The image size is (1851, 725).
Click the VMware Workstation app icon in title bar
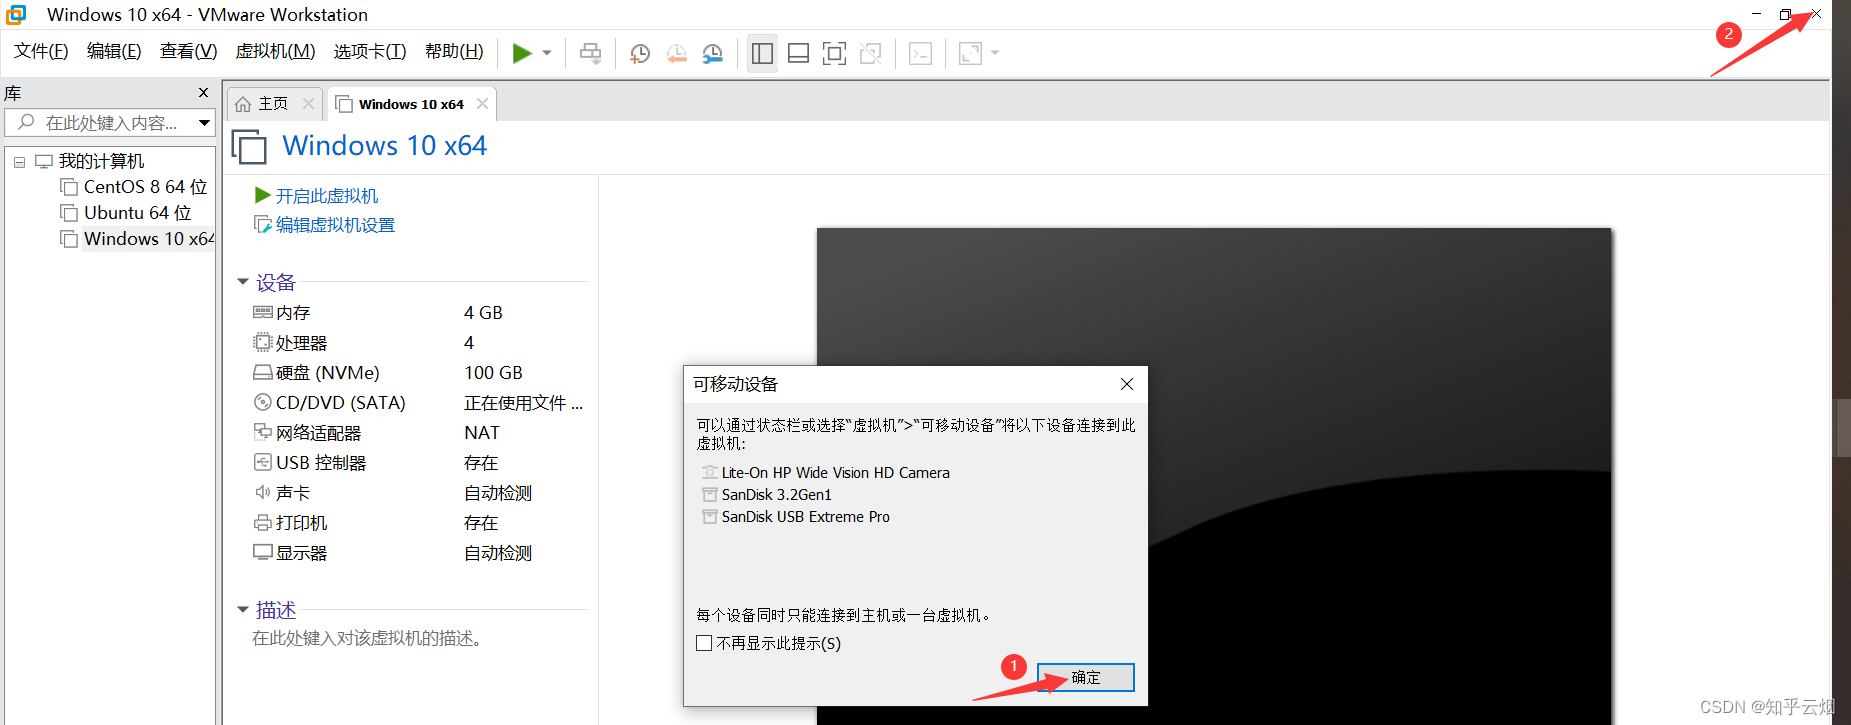16,15
